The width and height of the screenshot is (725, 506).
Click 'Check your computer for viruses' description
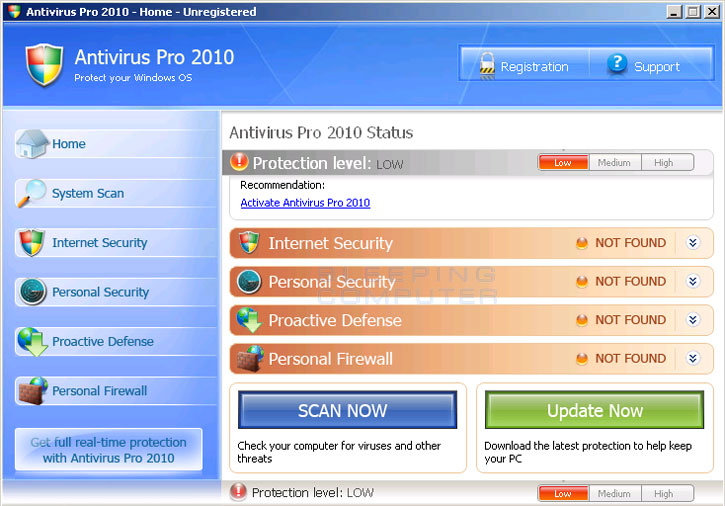[338, 452]
